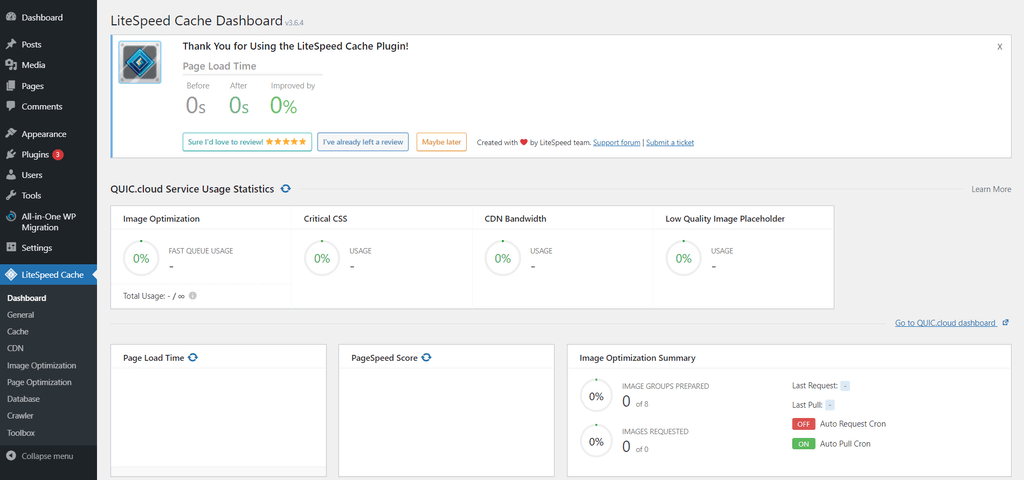Click the external link icon beside QUIC.cloud dashboard

click(1005, 323)
